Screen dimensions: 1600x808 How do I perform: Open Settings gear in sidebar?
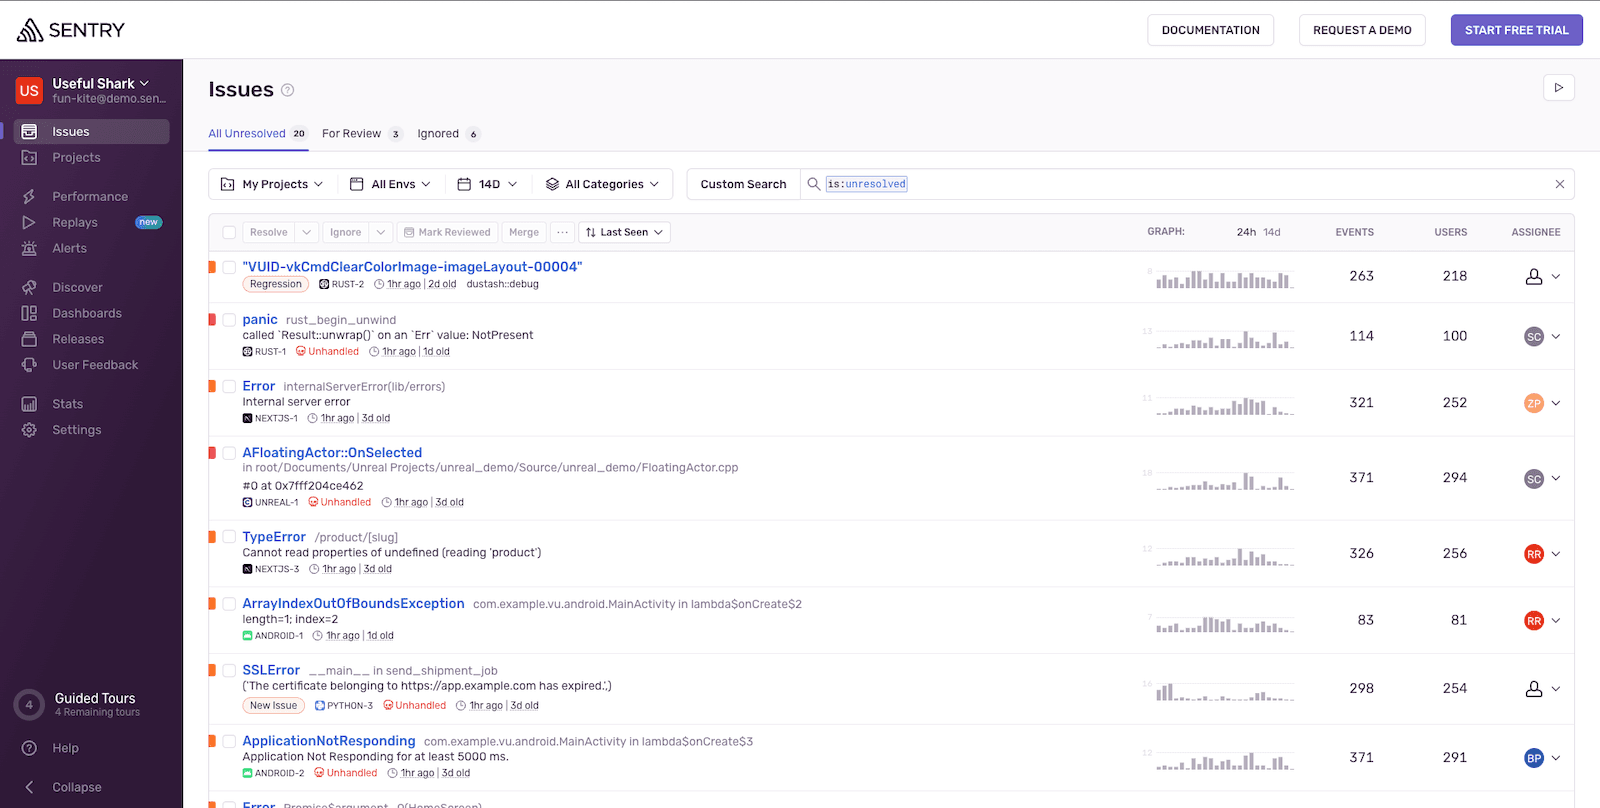[x=29, y=431]
